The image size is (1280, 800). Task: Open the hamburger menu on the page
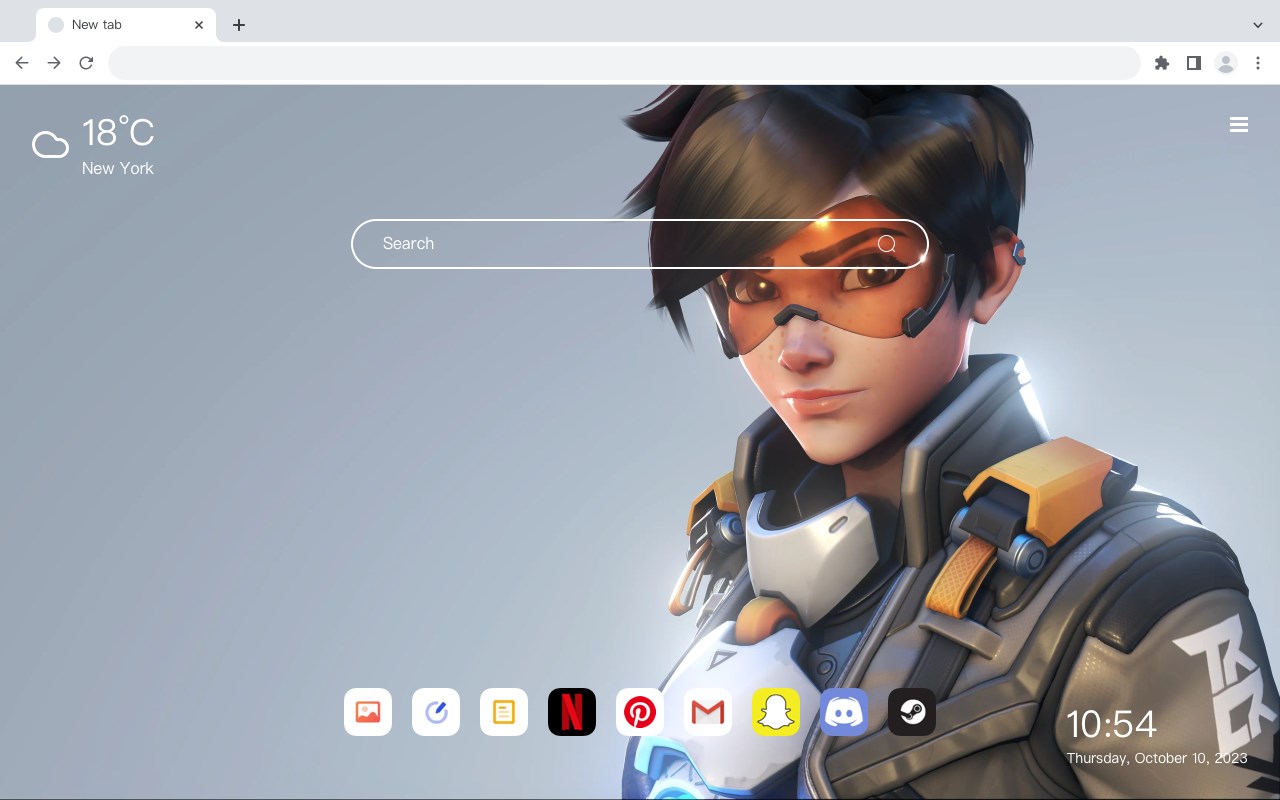(x=1239, y=125)
